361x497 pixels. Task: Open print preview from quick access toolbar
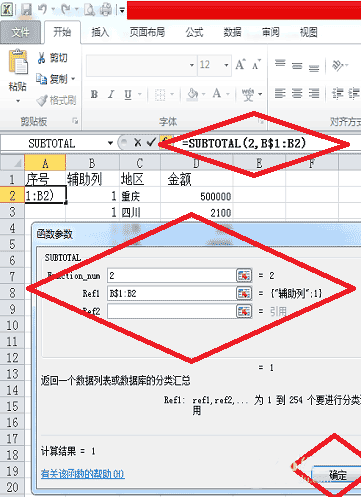pyautogui.click(x=89, y=10)
